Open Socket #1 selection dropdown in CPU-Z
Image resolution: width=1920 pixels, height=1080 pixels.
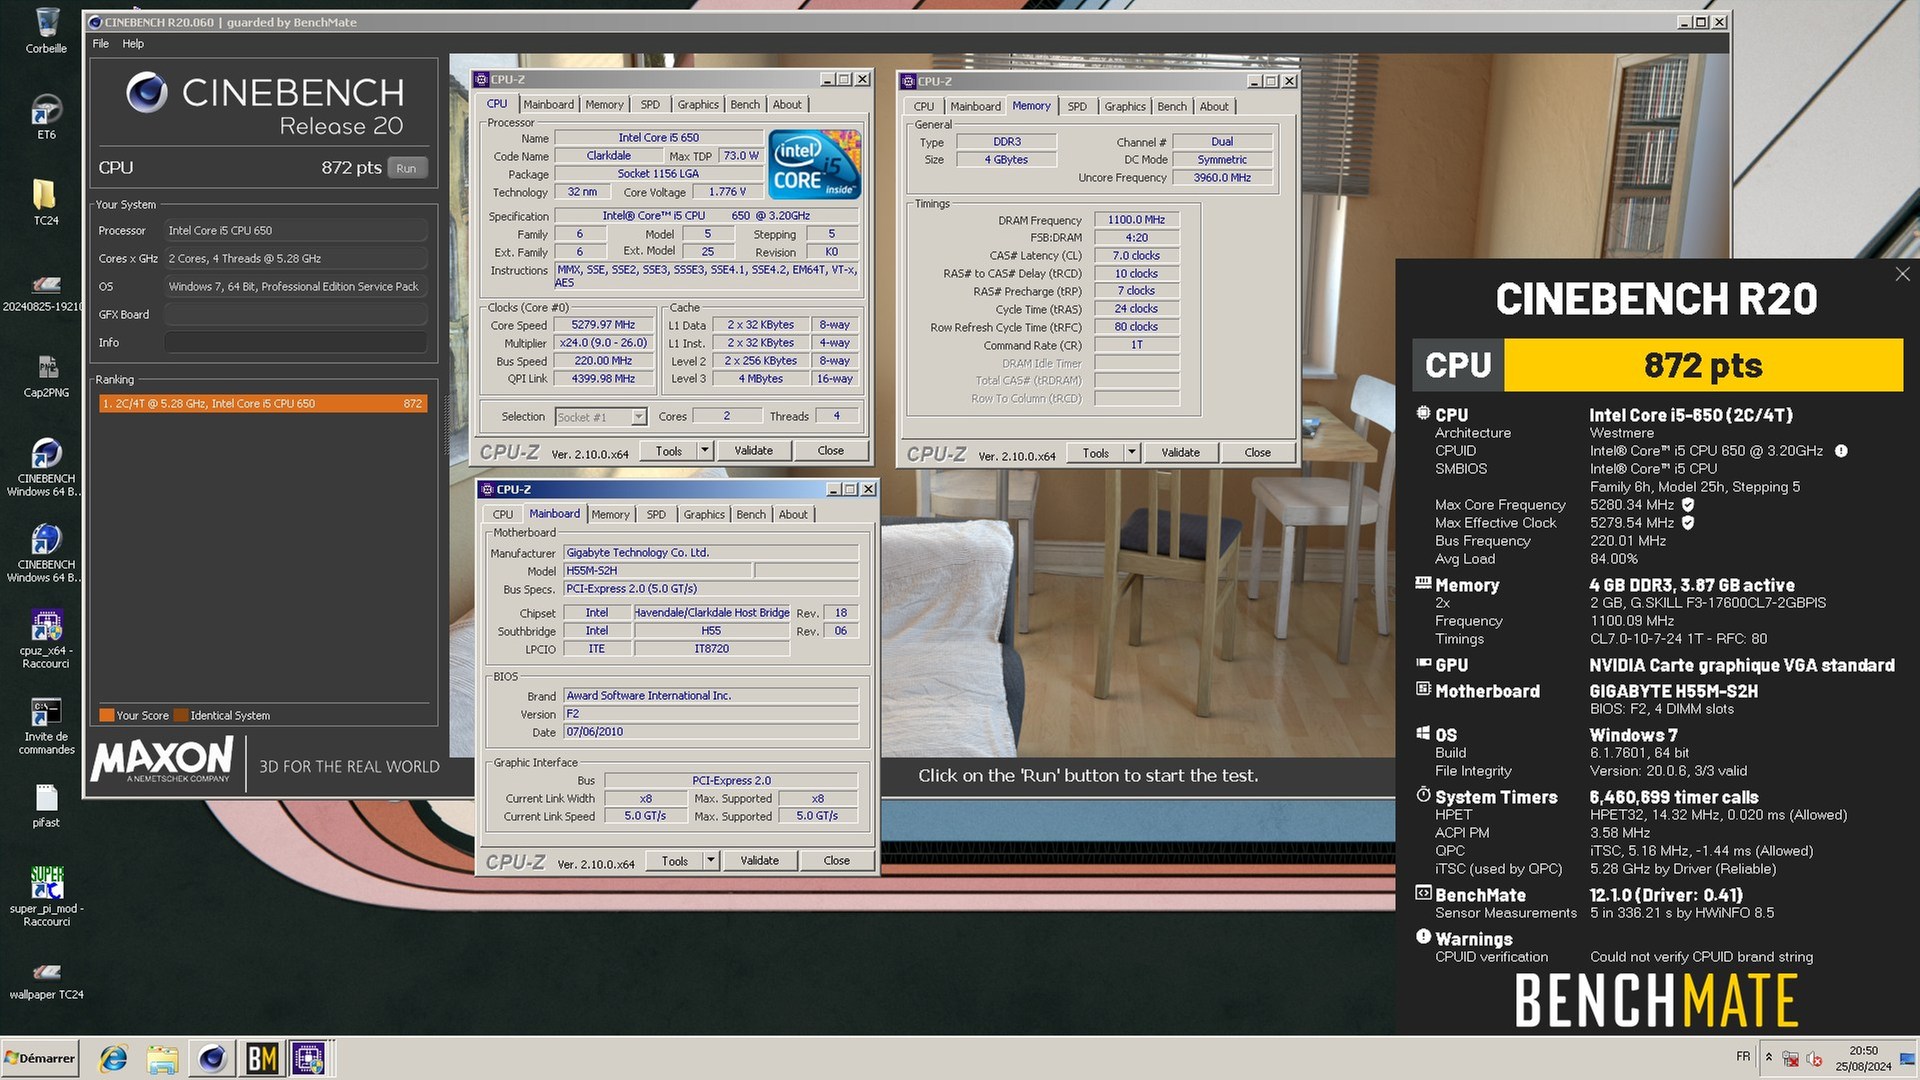600,417
